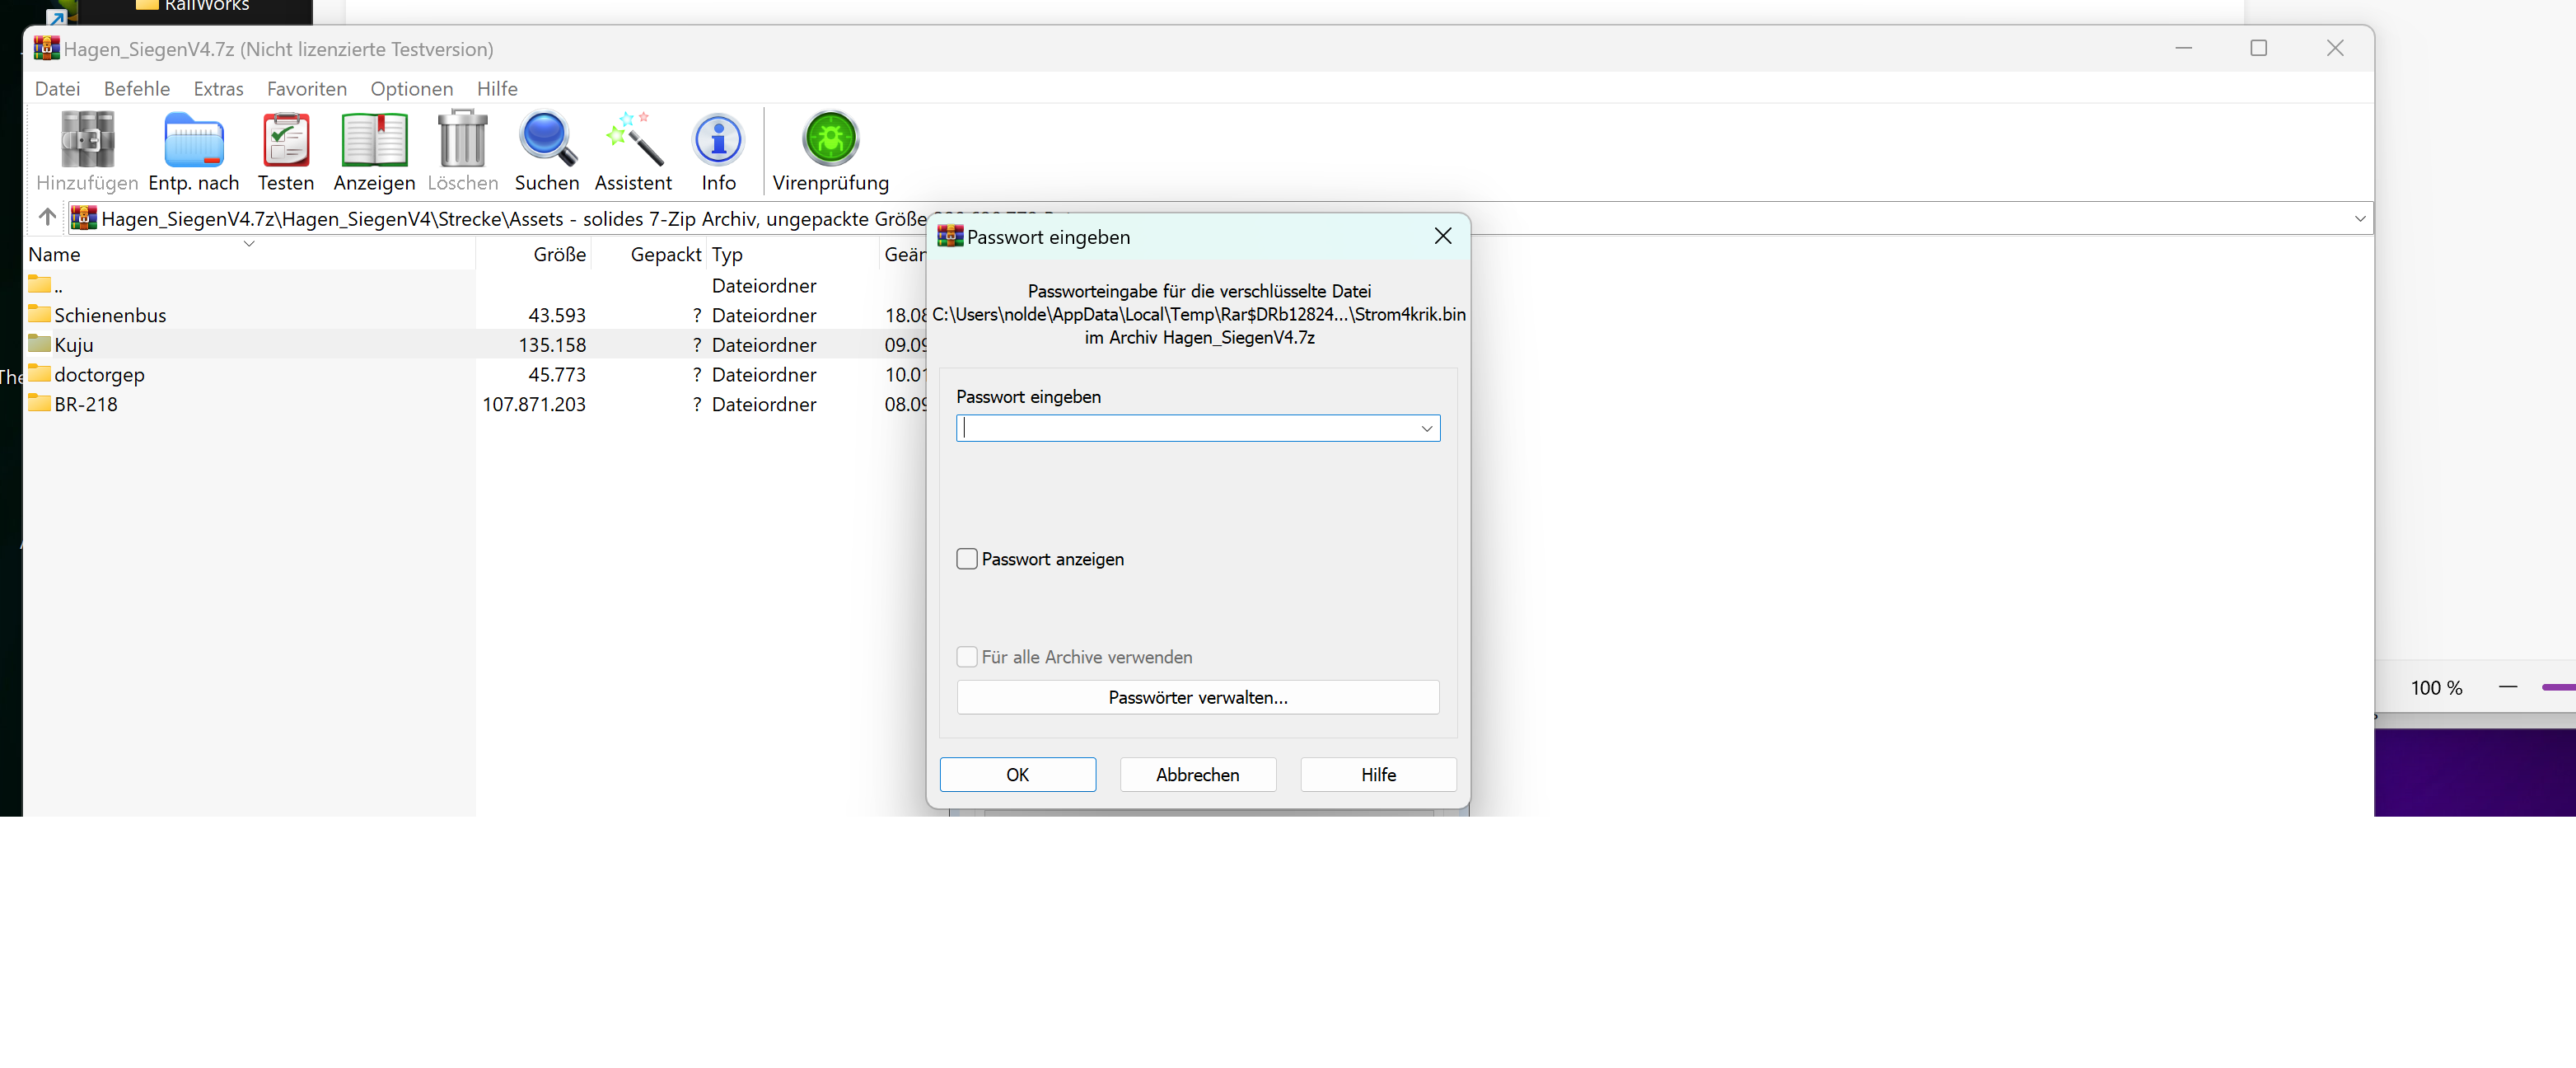Click size value 43.593
Image resolution: width=2576 pixels, height=1068 pixels.
557,315
